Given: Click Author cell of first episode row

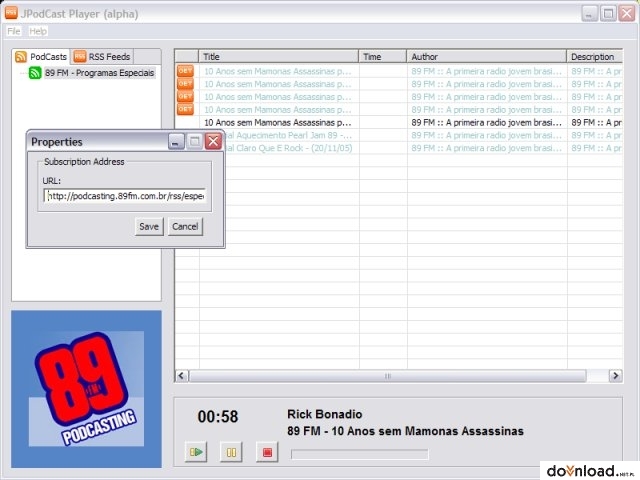Looking at the screenshot, I should coord(487,71).
